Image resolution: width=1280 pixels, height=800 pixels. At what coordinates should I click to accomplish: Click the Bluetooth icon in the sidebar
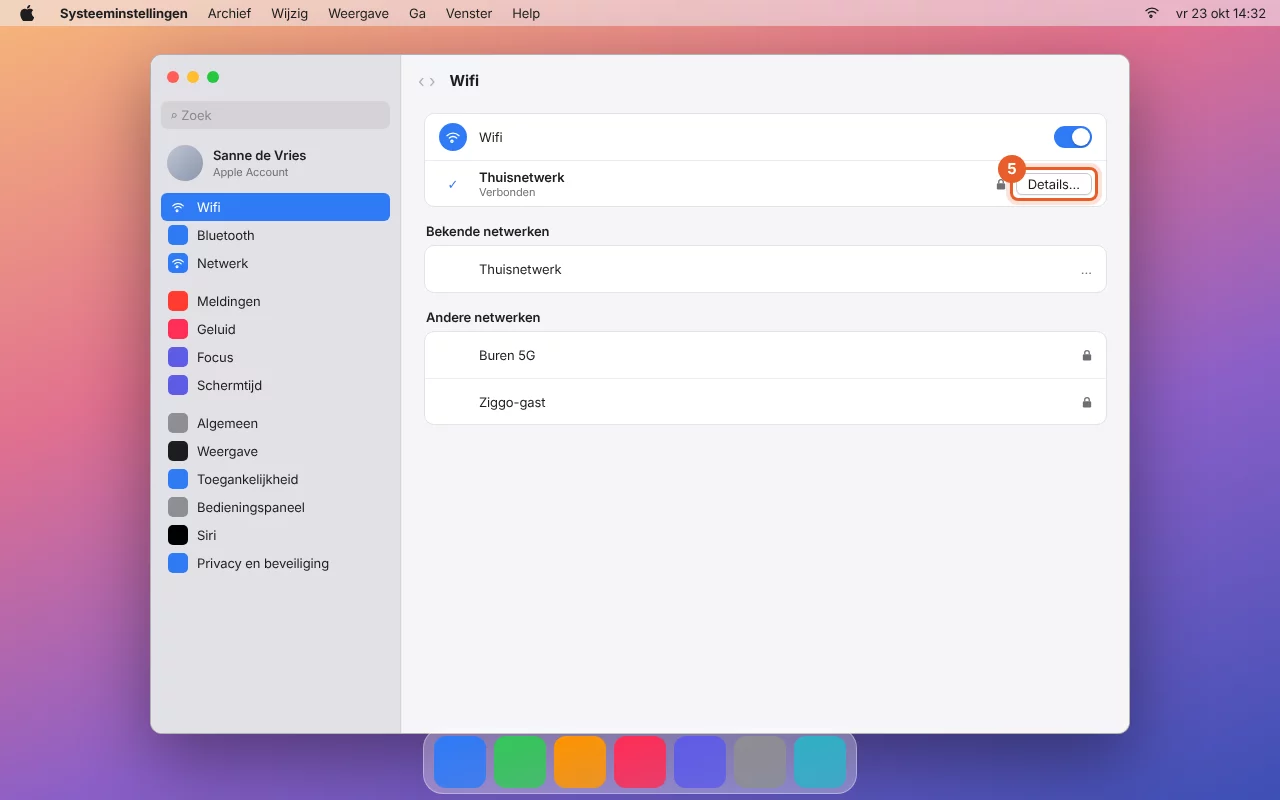pos(178,235)
